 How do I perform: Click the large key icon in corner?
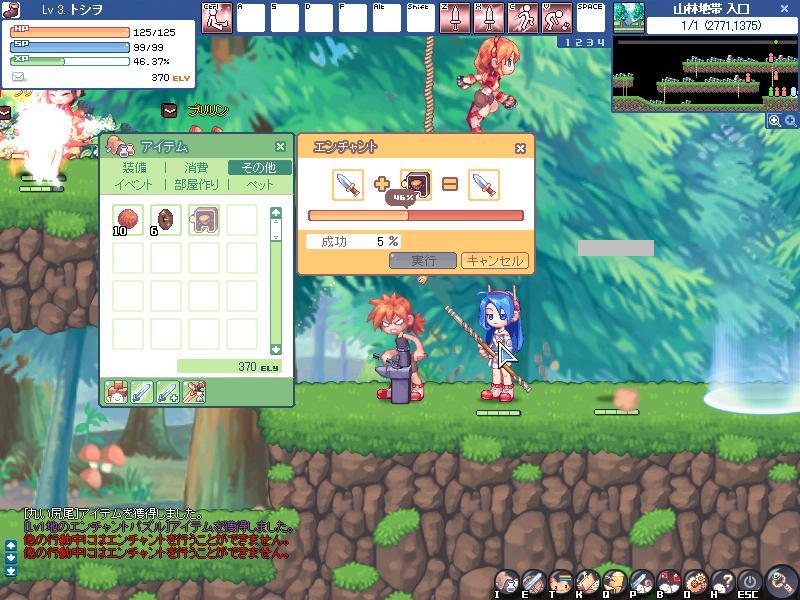[x=781, y=580]
